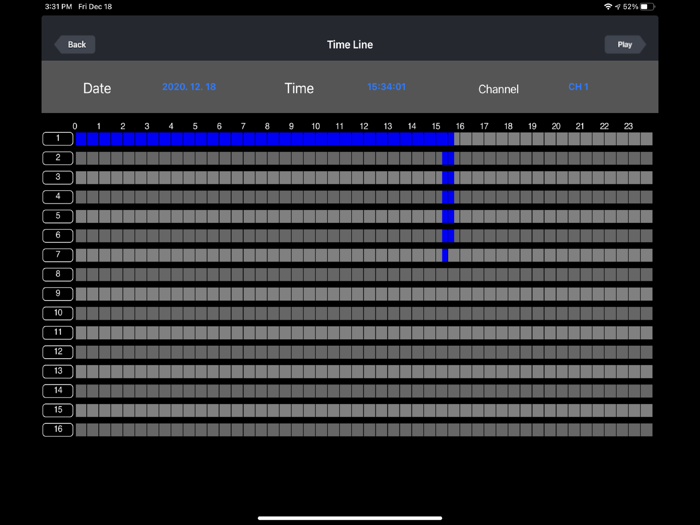The height and width of the screenshot is (525, 700).
Task: Jump to hour 12 on channel 1 timeline
Action: [370, 139]
